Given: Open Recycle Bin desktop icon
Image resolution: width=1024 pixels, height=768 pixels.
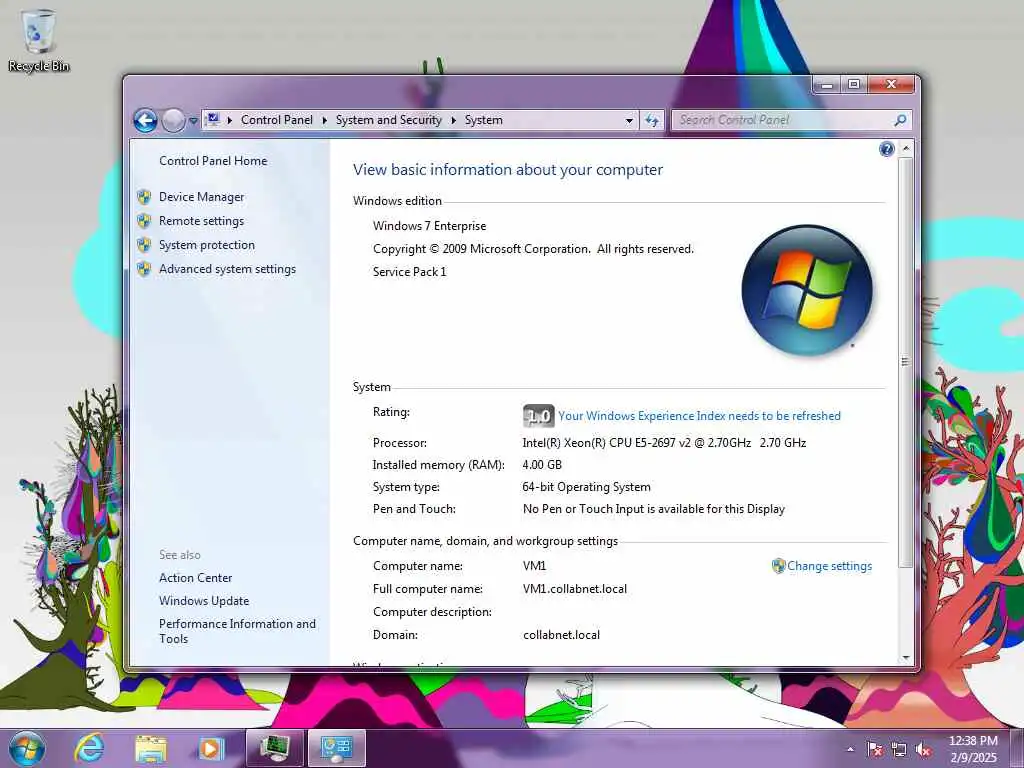Looking at the screenshot, I should [39, 40].
